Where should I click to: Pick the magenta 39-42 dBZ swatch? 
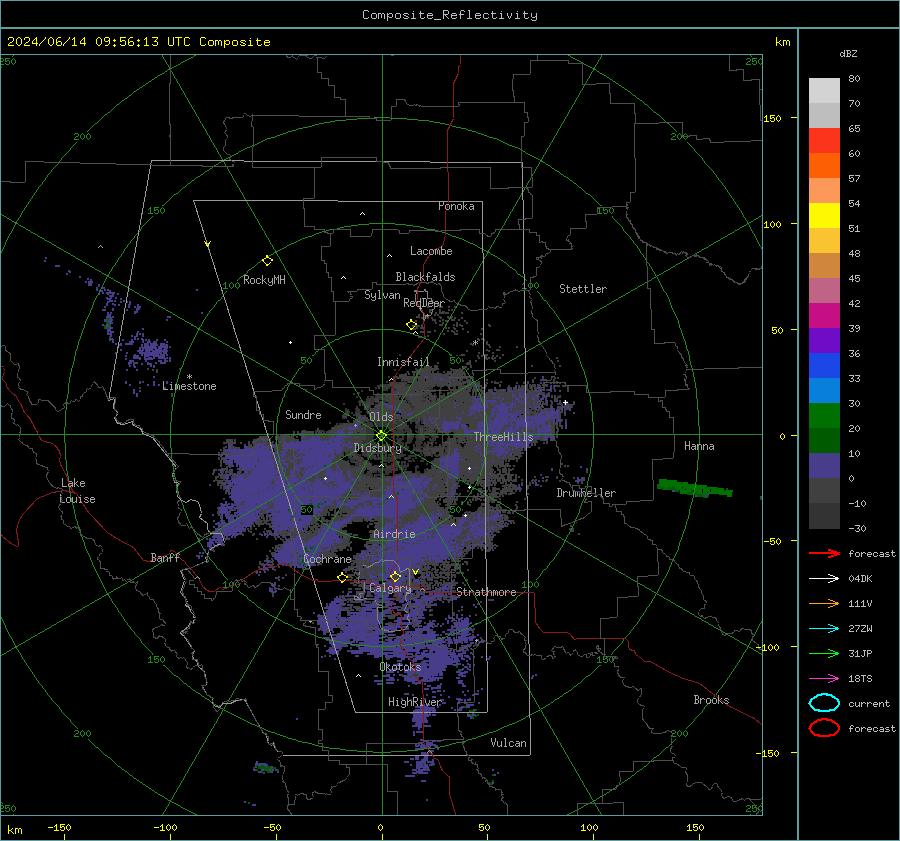824,316
